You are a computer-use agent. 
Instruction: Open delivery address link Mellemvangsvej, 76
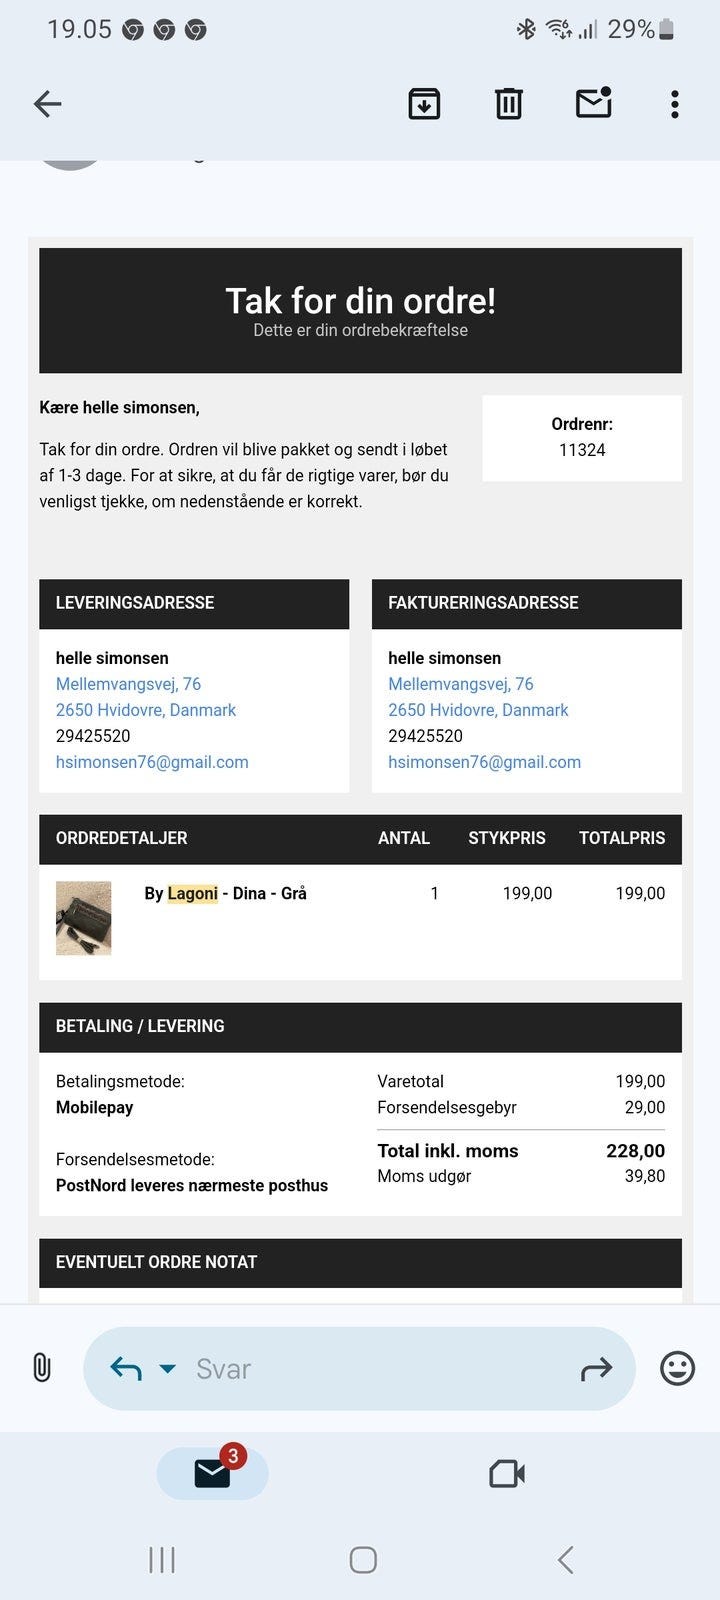[128, 684]
